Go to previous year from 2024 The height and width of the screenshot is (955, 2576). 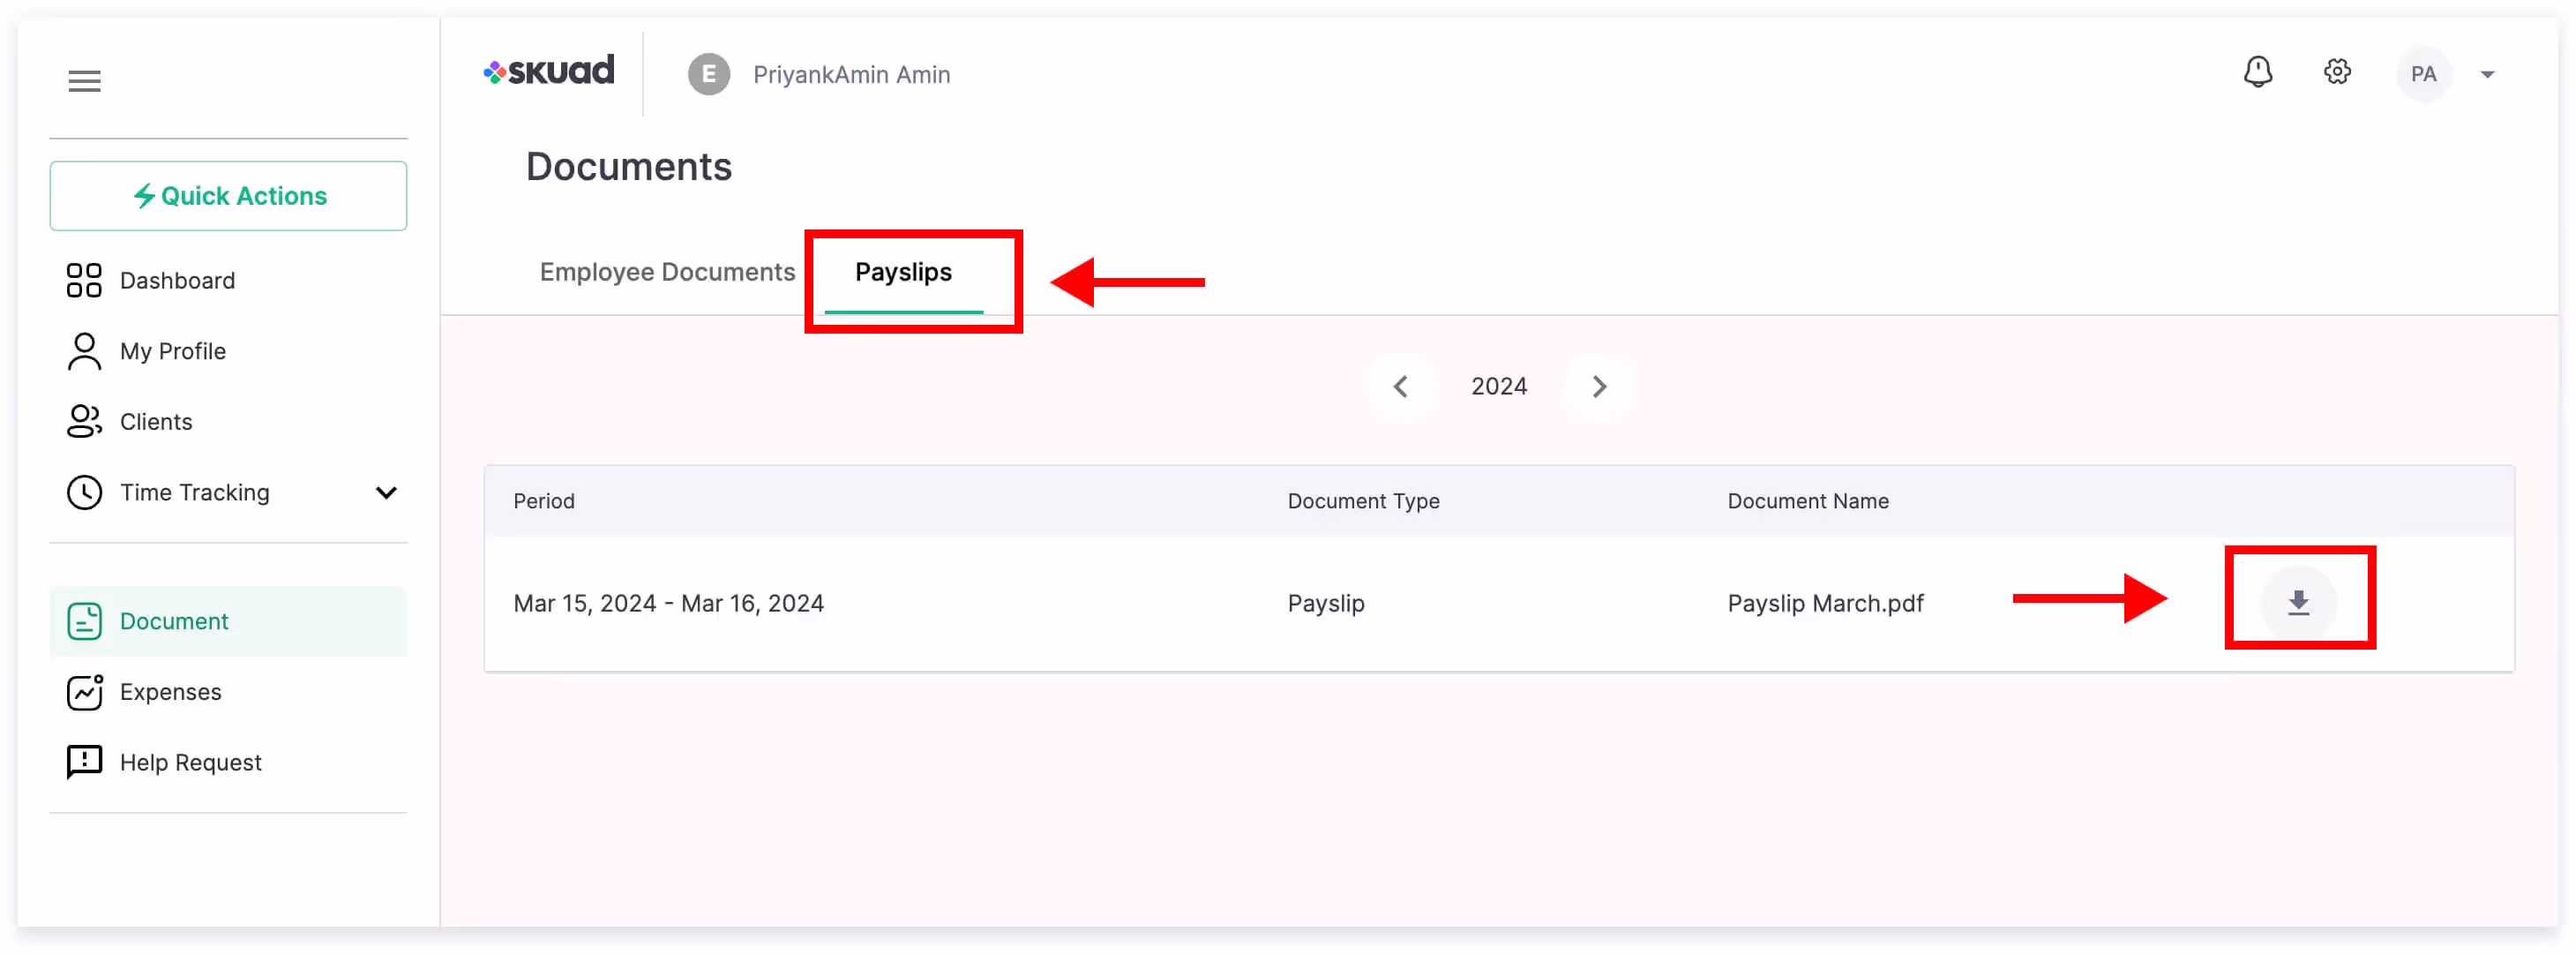(x=1400, y=387)
